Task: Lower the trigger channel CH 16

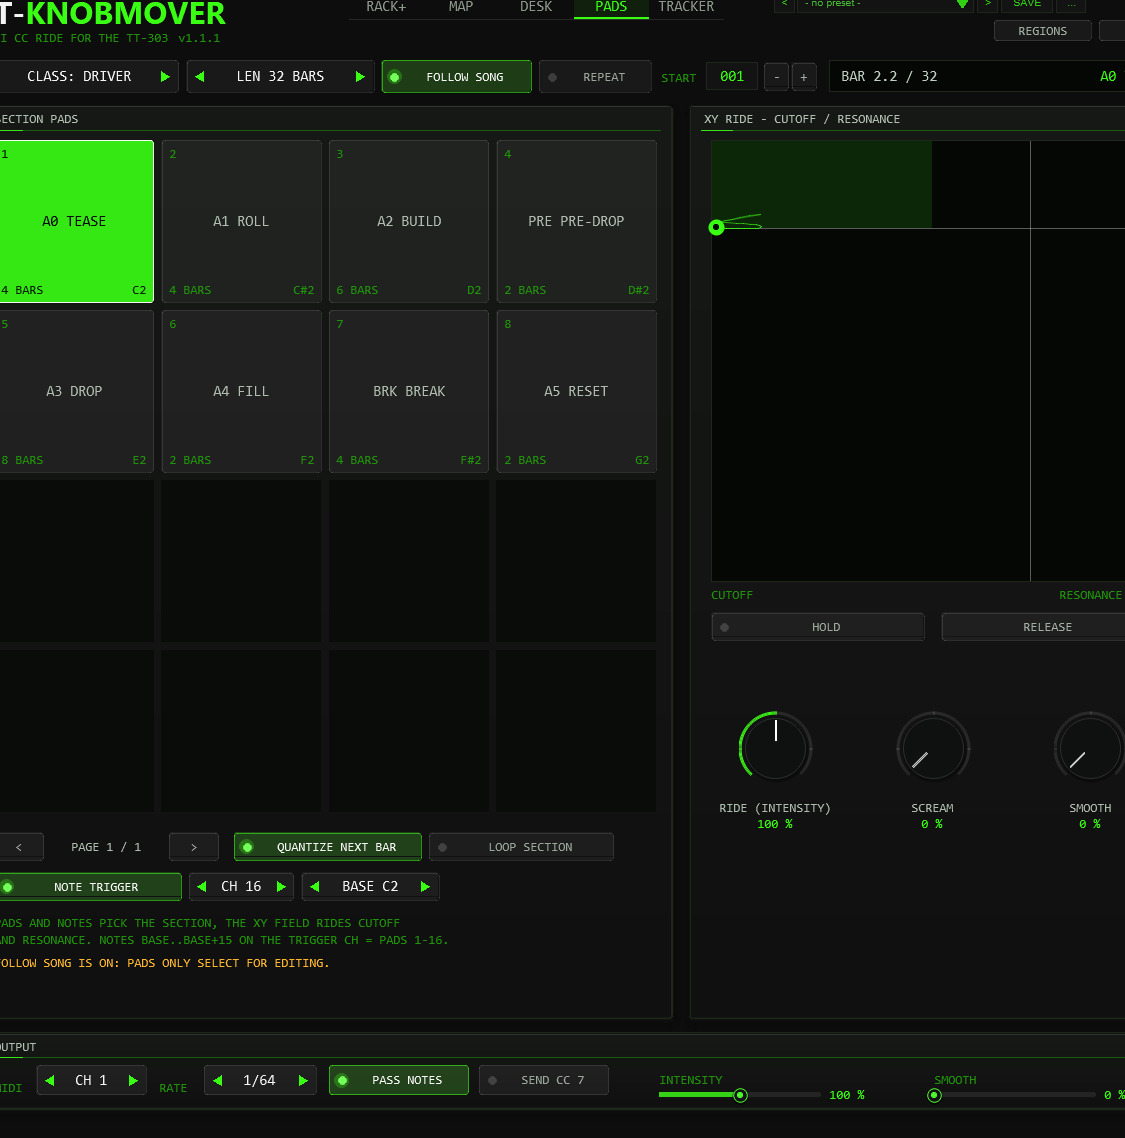Action: point(202,886)
